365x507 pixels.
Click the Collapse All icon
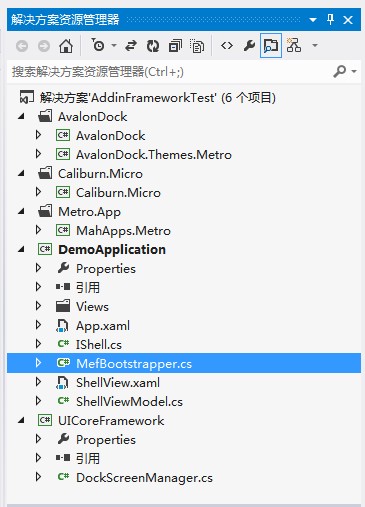175,46
